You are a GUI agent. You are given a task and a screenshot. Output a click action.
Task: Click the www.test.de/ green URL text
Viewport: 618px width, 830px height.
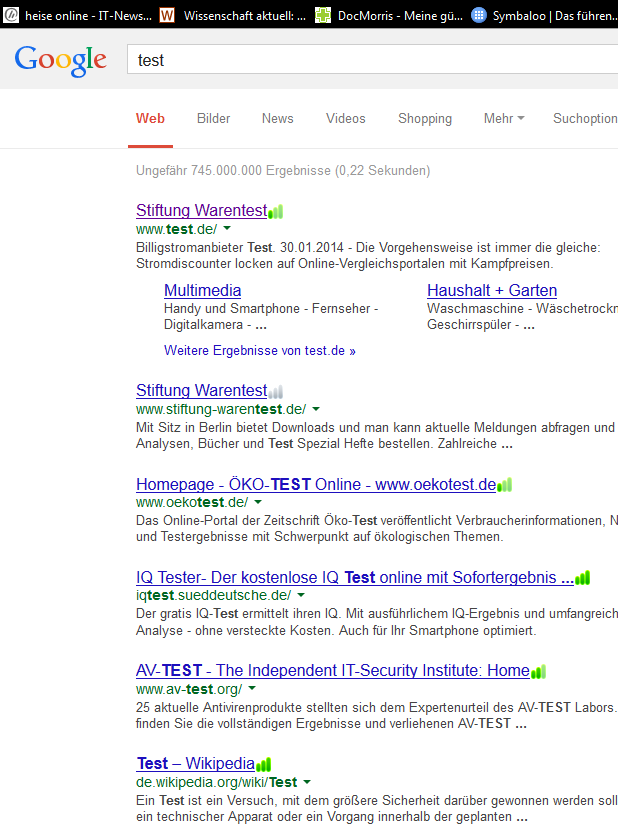pos(176,229)
